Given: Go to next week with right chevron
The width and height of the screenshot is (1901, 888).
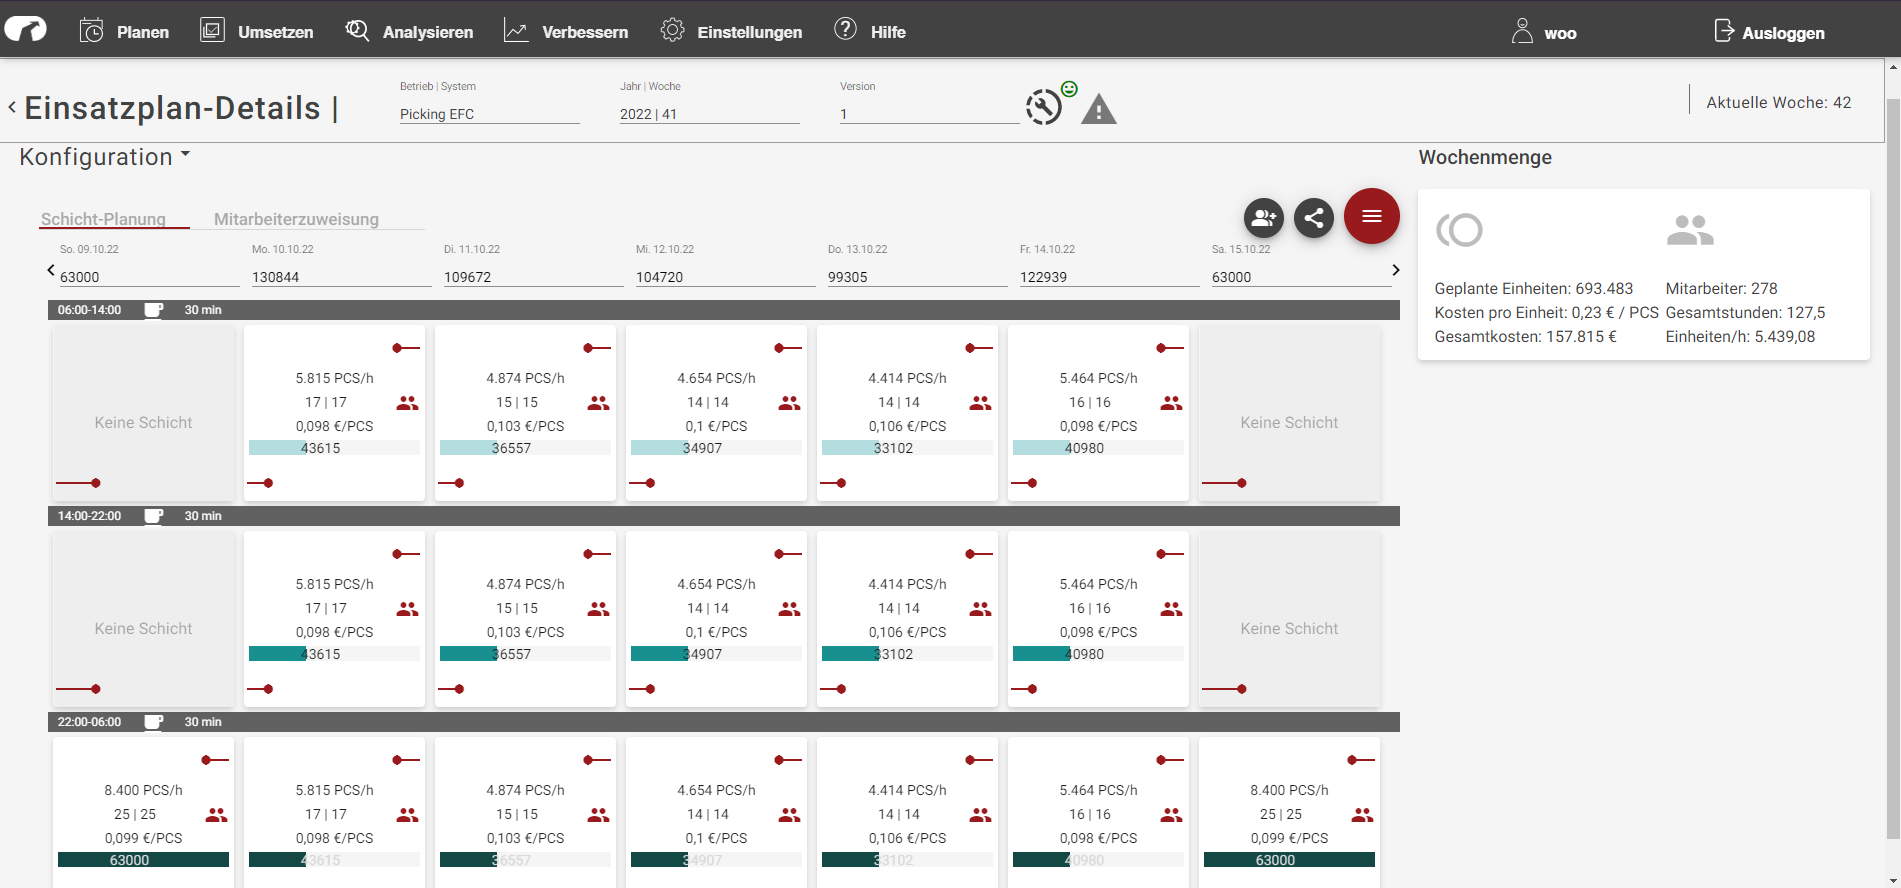Looking at the screenshot, I should click(x=1396, y=270).
